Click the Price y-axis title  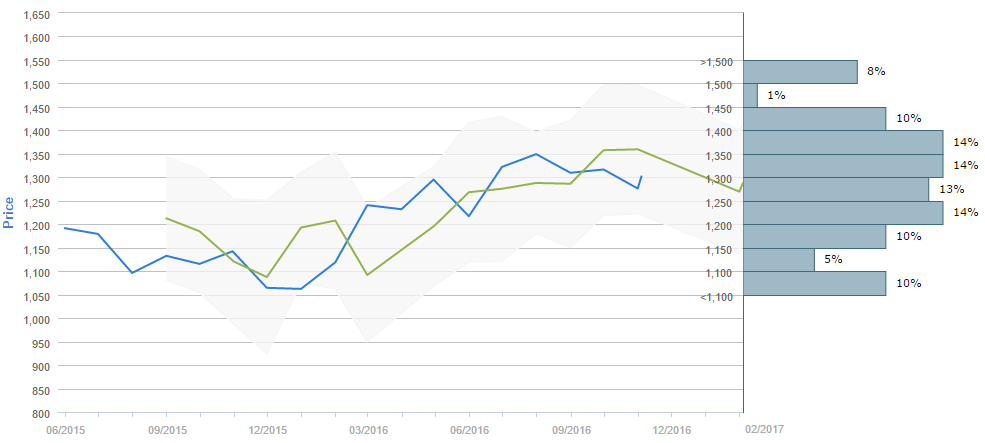coord(9,212)
